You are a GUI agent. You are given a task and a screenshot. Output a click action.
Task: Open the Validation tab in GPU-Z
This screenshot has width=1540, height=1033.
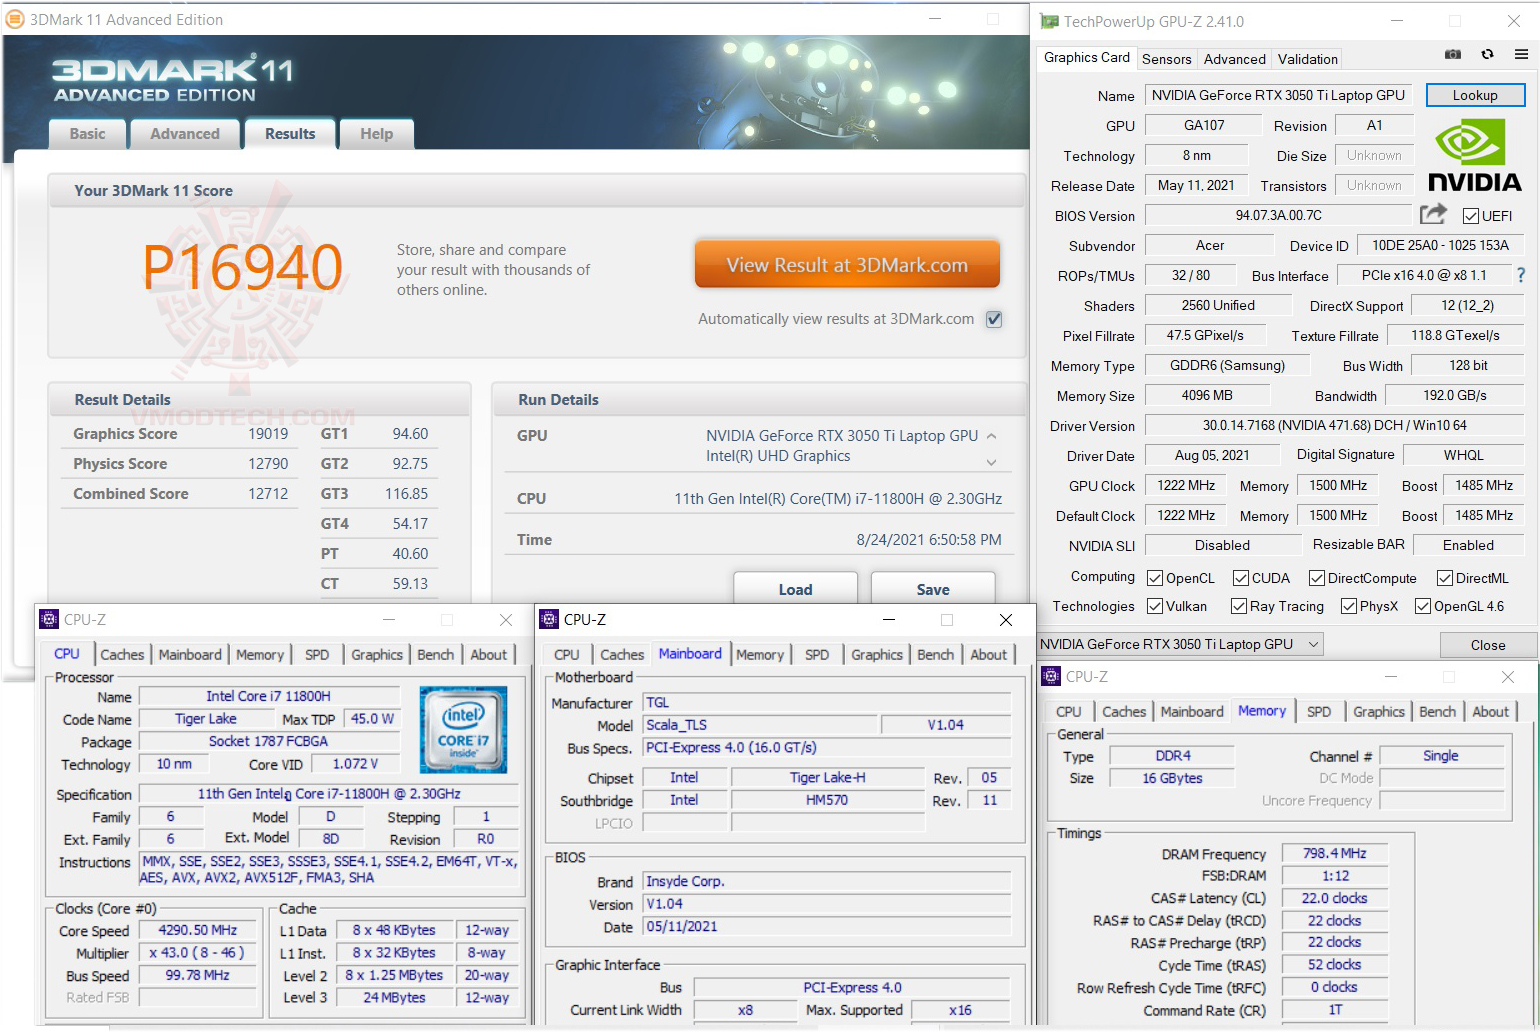[1307, 59]
